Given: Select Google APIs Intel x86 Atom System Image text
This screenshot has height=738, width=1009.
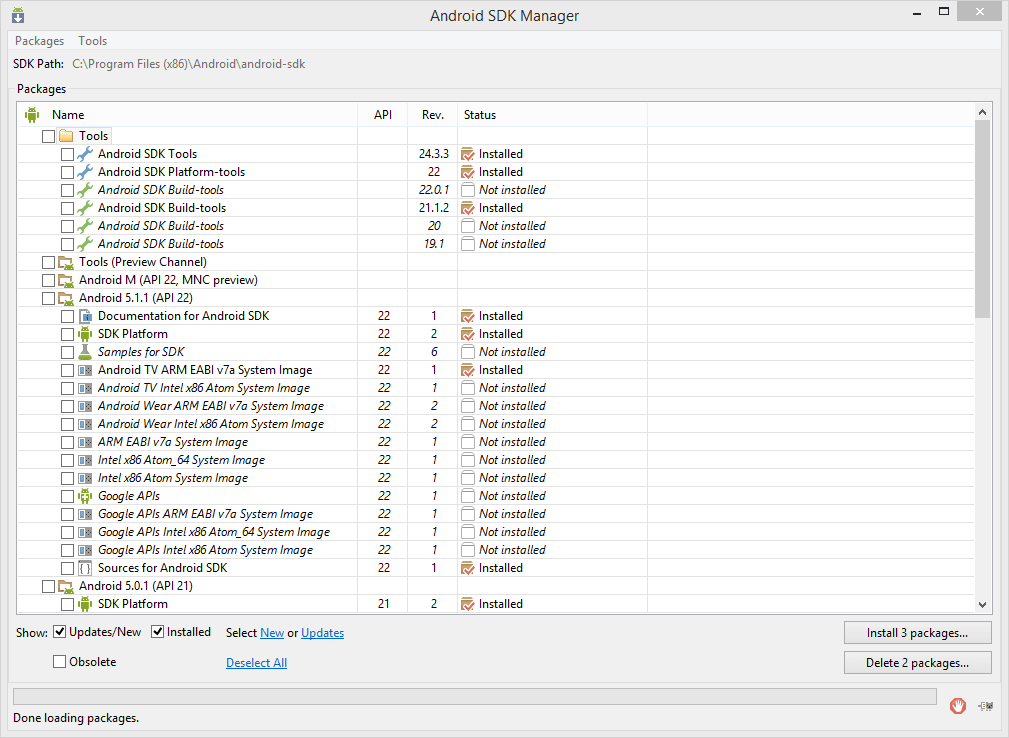Looking at the screenshot, I should click(x=205, y=550).
